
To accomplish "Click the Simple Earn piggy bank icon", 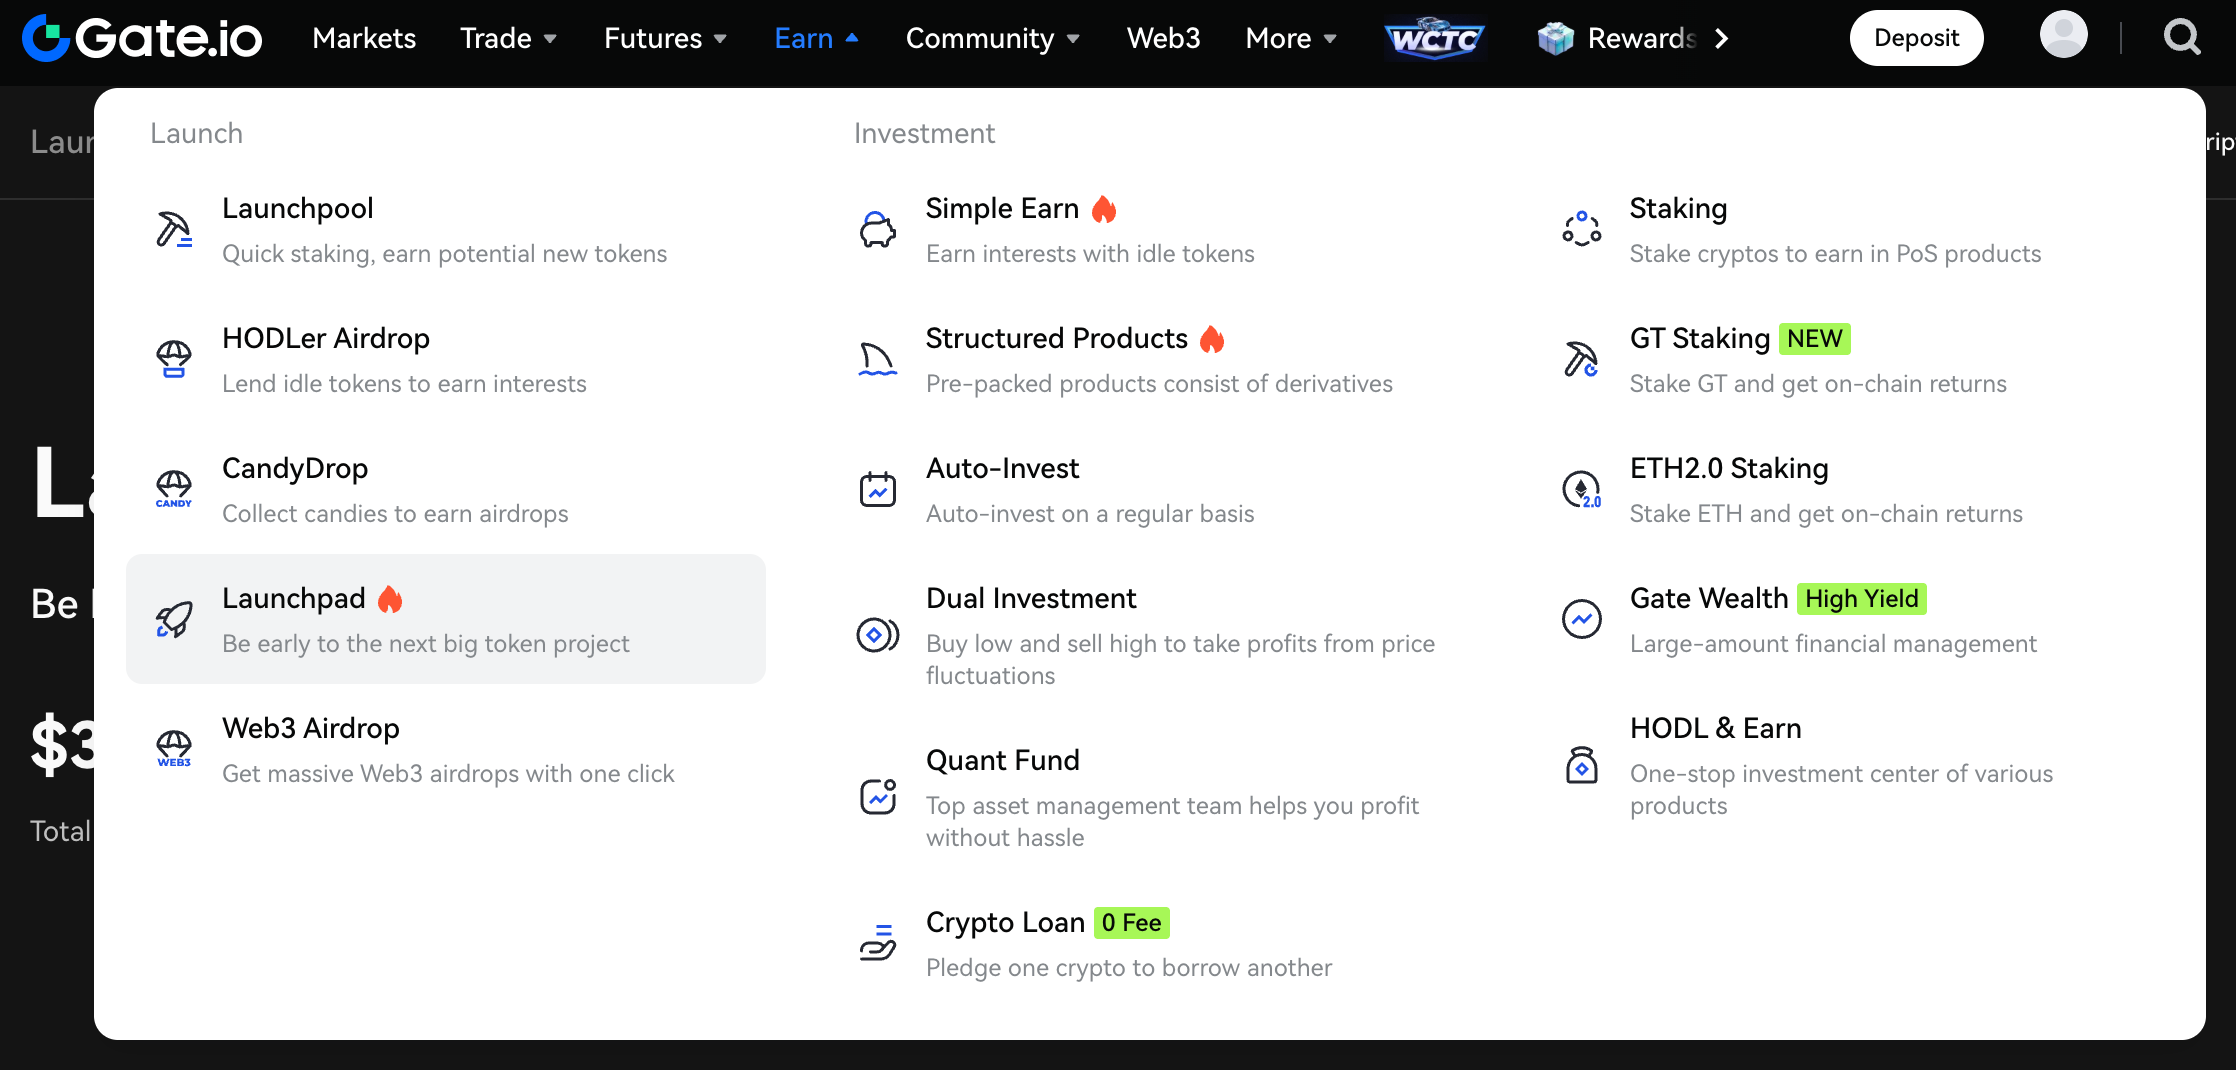I will tap(878, 229).
